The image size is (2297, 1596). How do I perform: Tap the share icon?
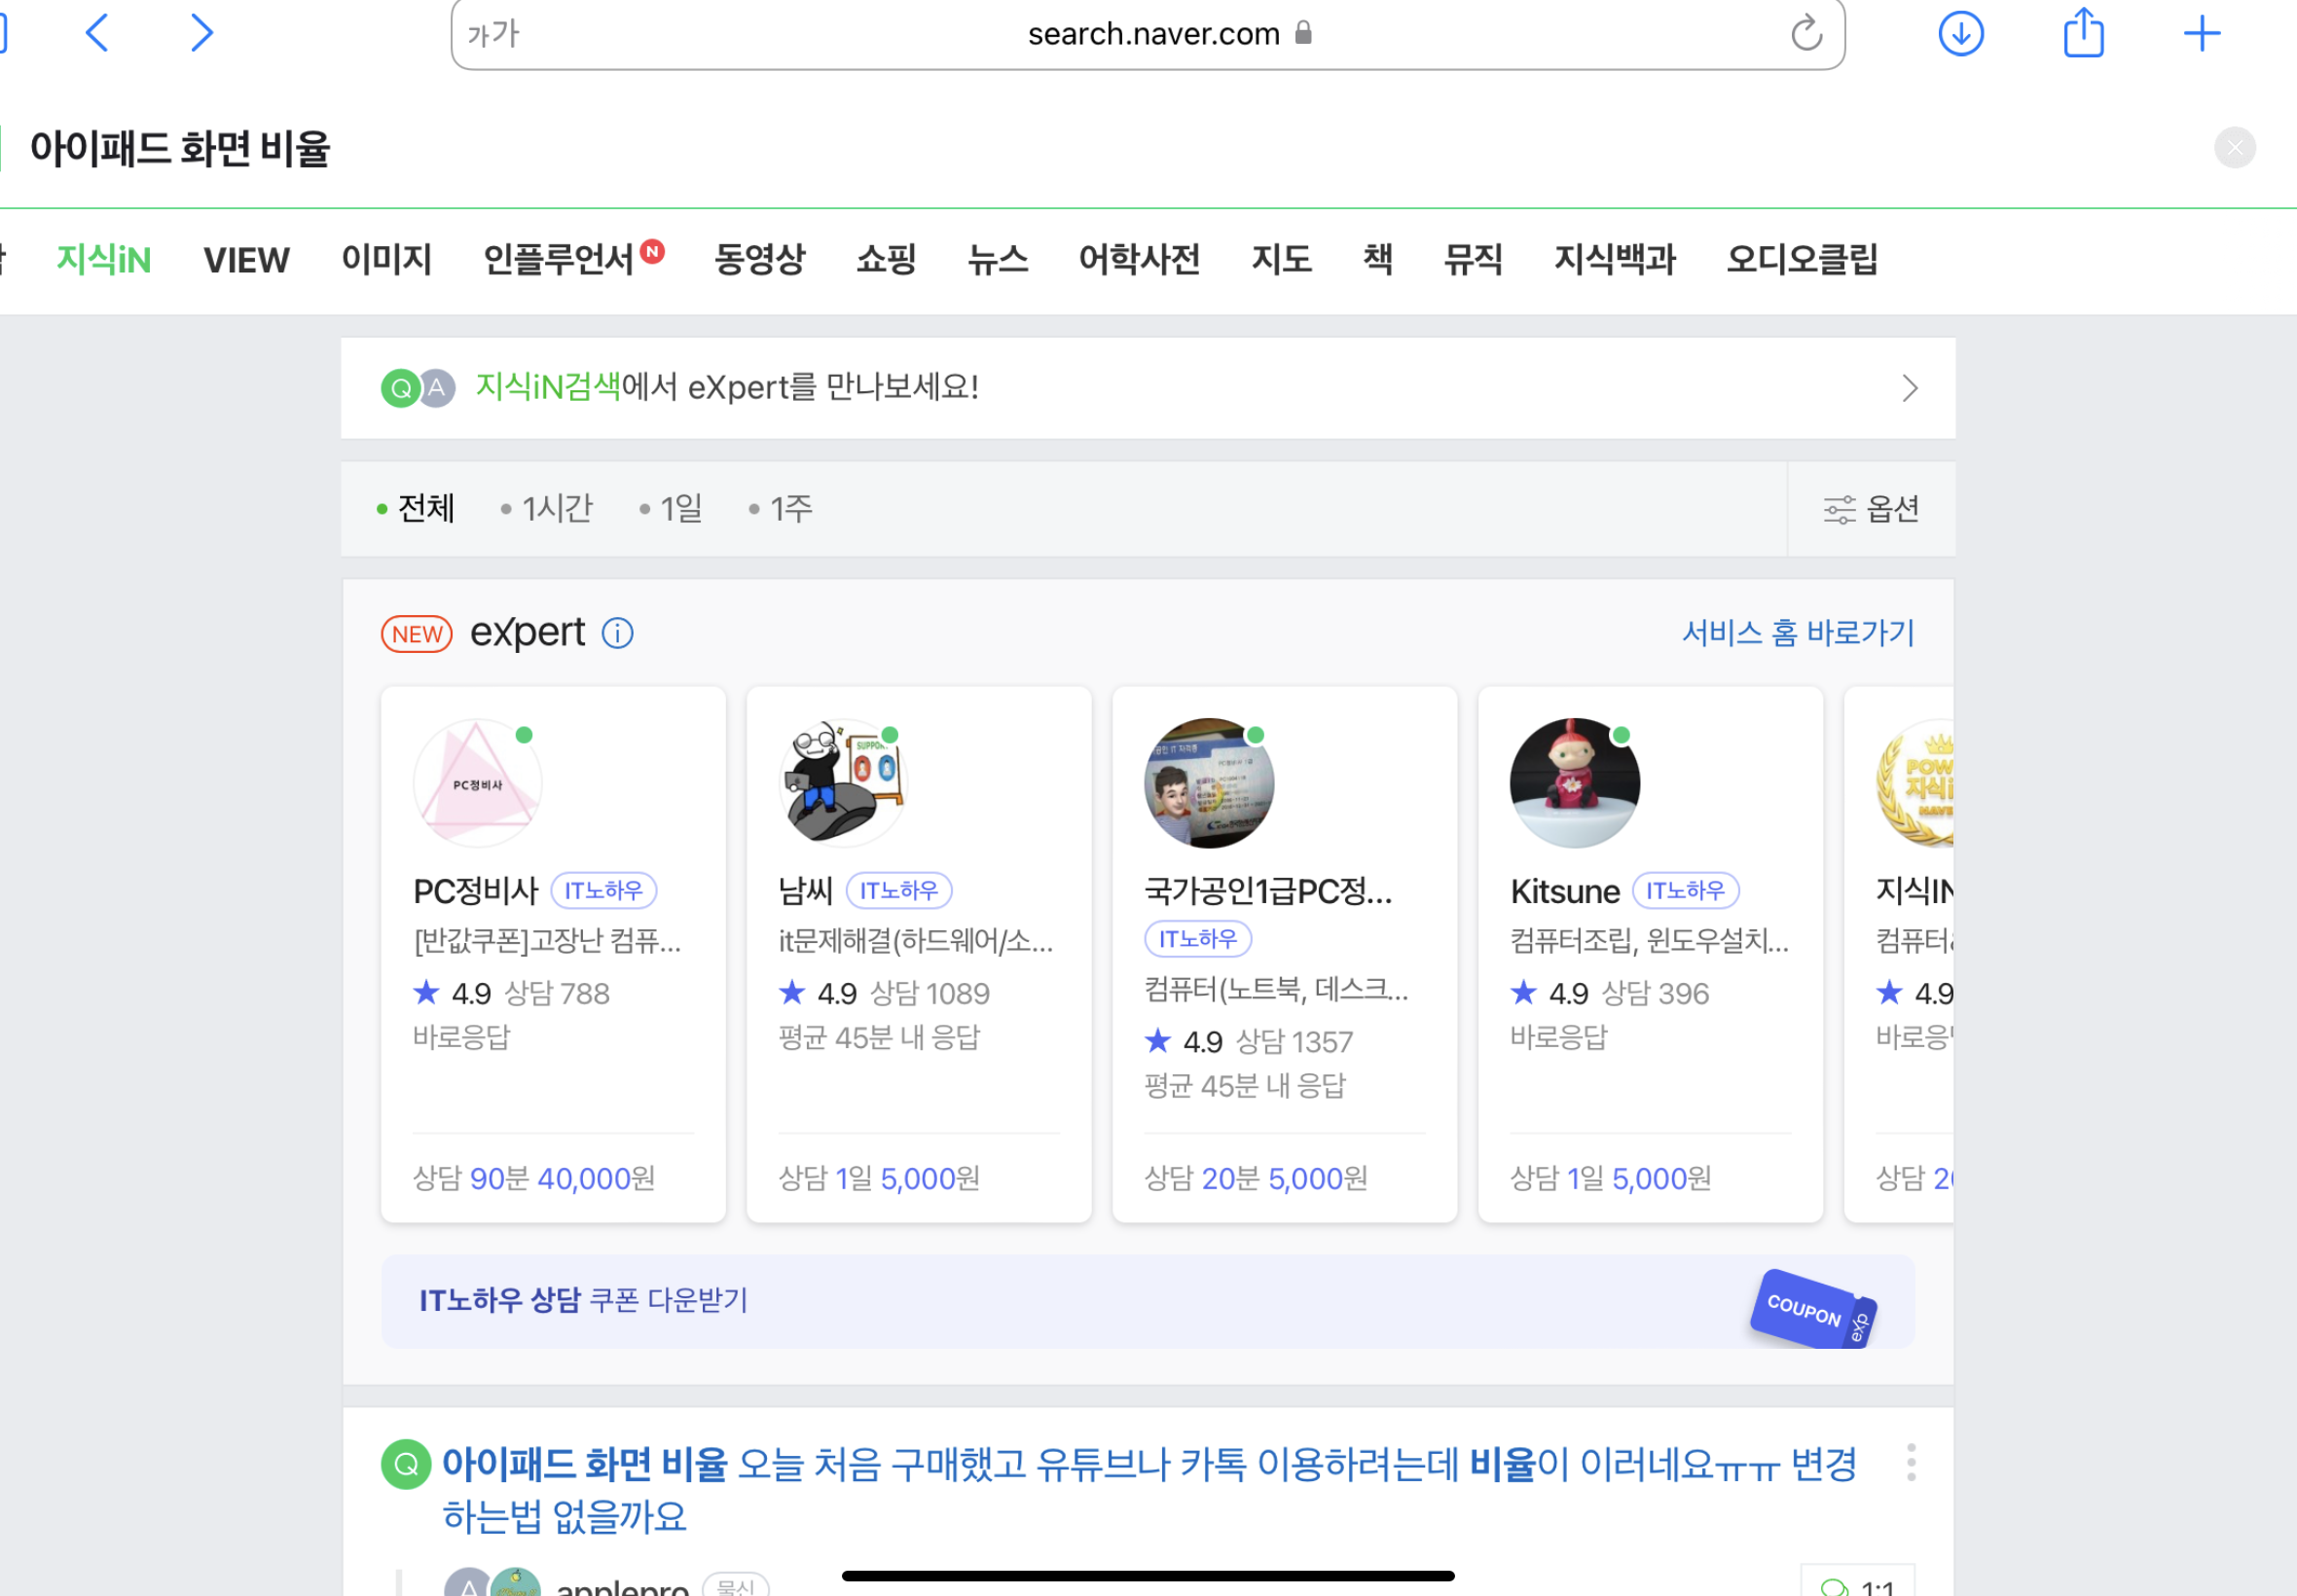(x=2083, y=33)
